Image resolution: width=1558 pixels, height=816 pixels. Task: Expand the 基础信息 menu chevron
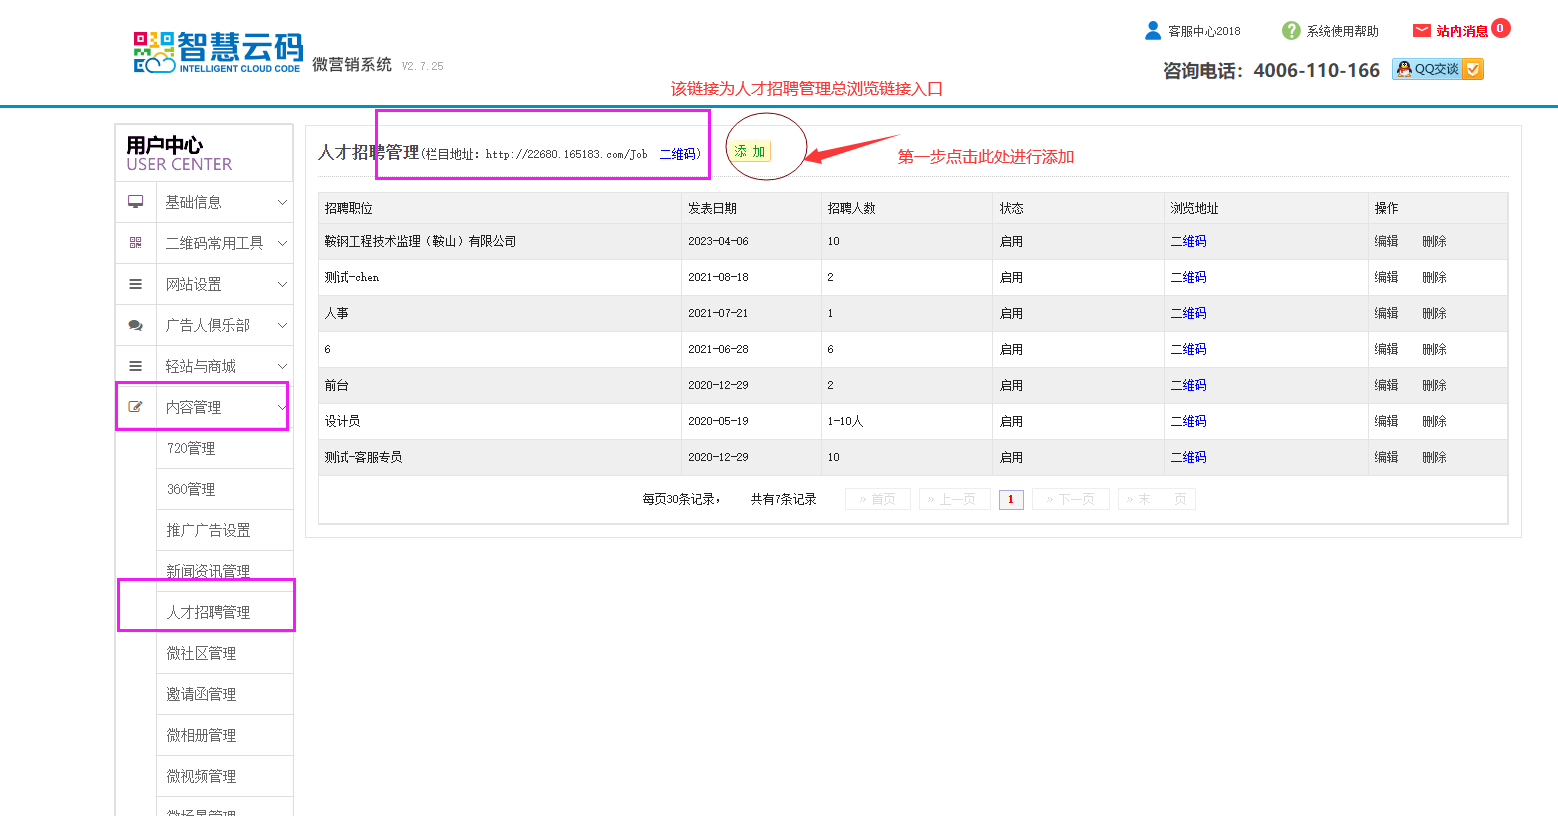[x=282, y=203]
